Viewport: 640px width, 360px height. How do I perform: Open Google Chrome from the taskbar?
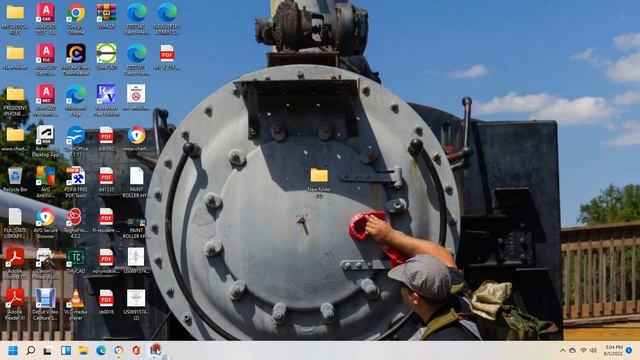click(x=119, y=351)
